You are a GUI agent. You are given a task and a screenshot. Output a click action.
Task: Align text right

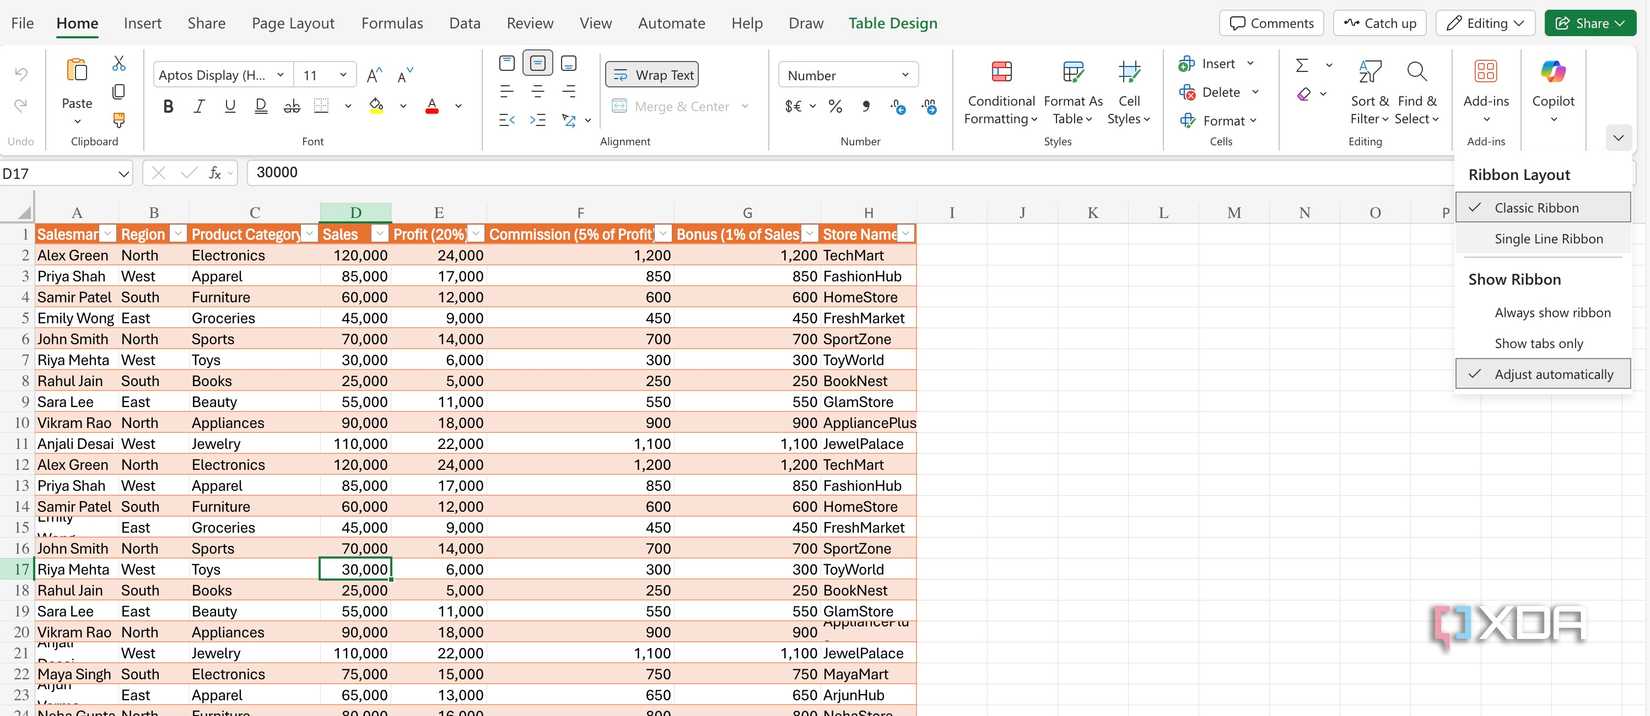click(x=569, y=92)
